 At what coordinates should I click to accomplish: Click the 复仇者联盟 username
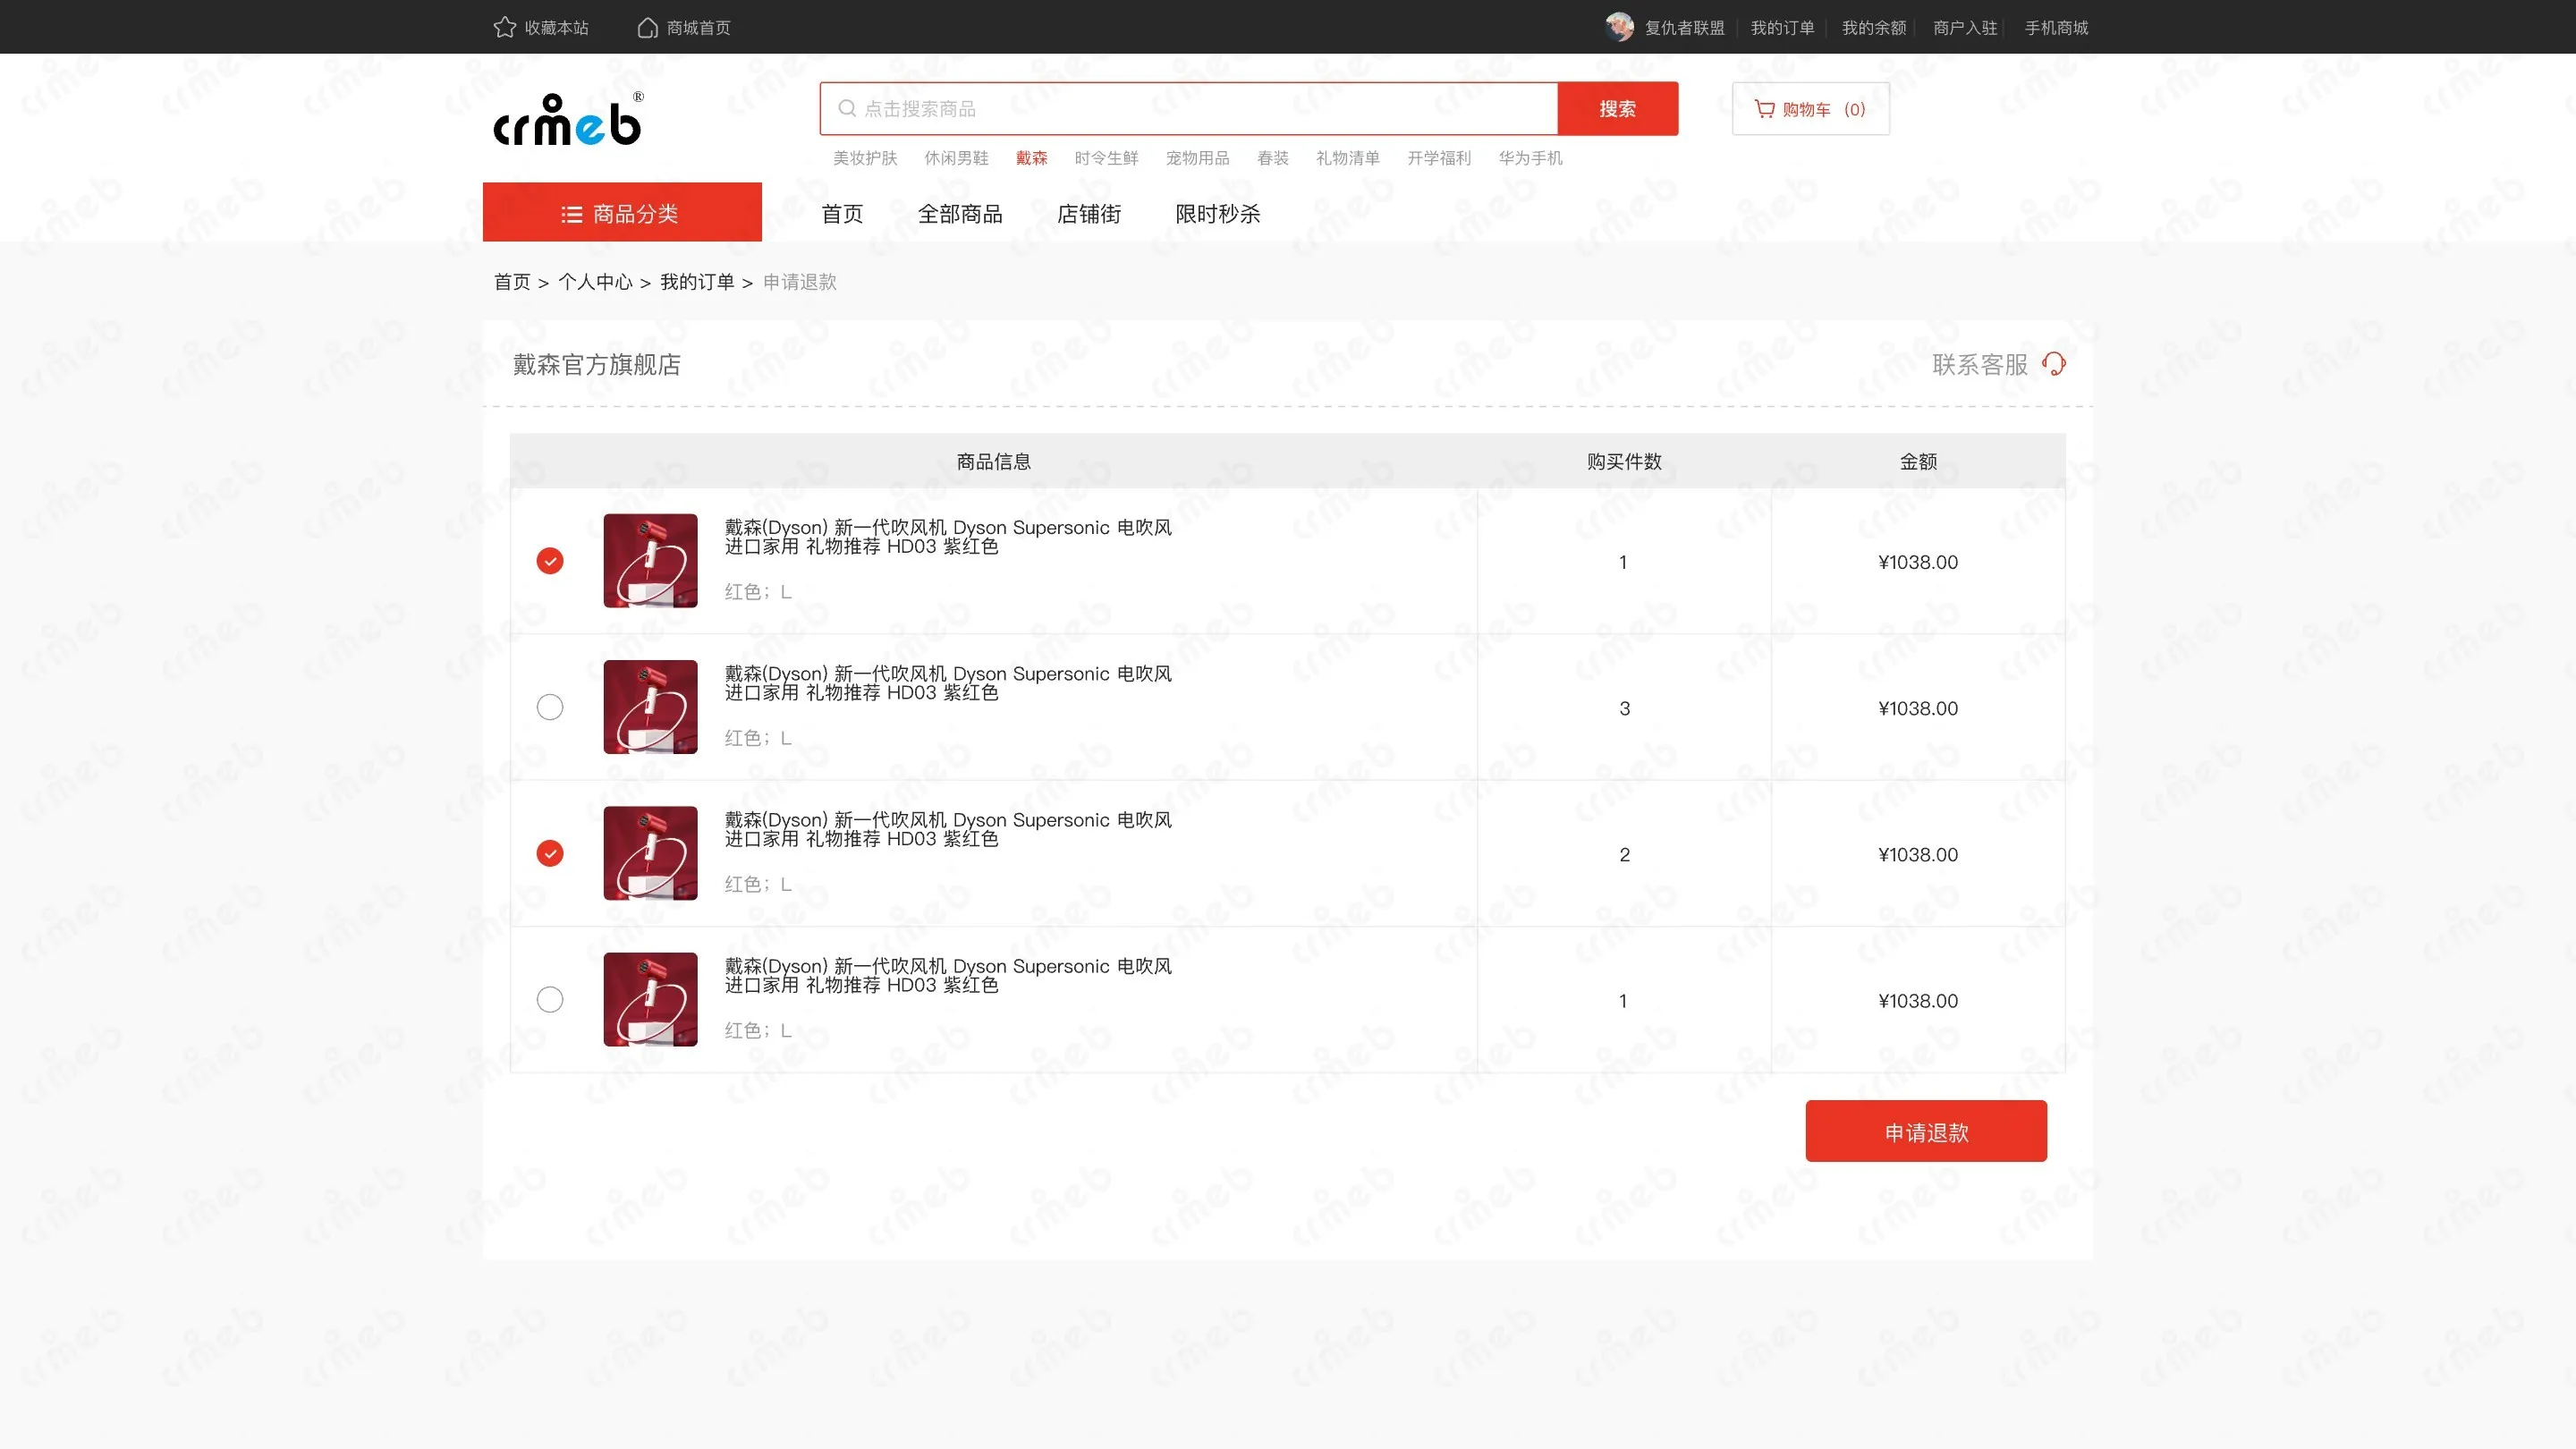(1684, 28)
